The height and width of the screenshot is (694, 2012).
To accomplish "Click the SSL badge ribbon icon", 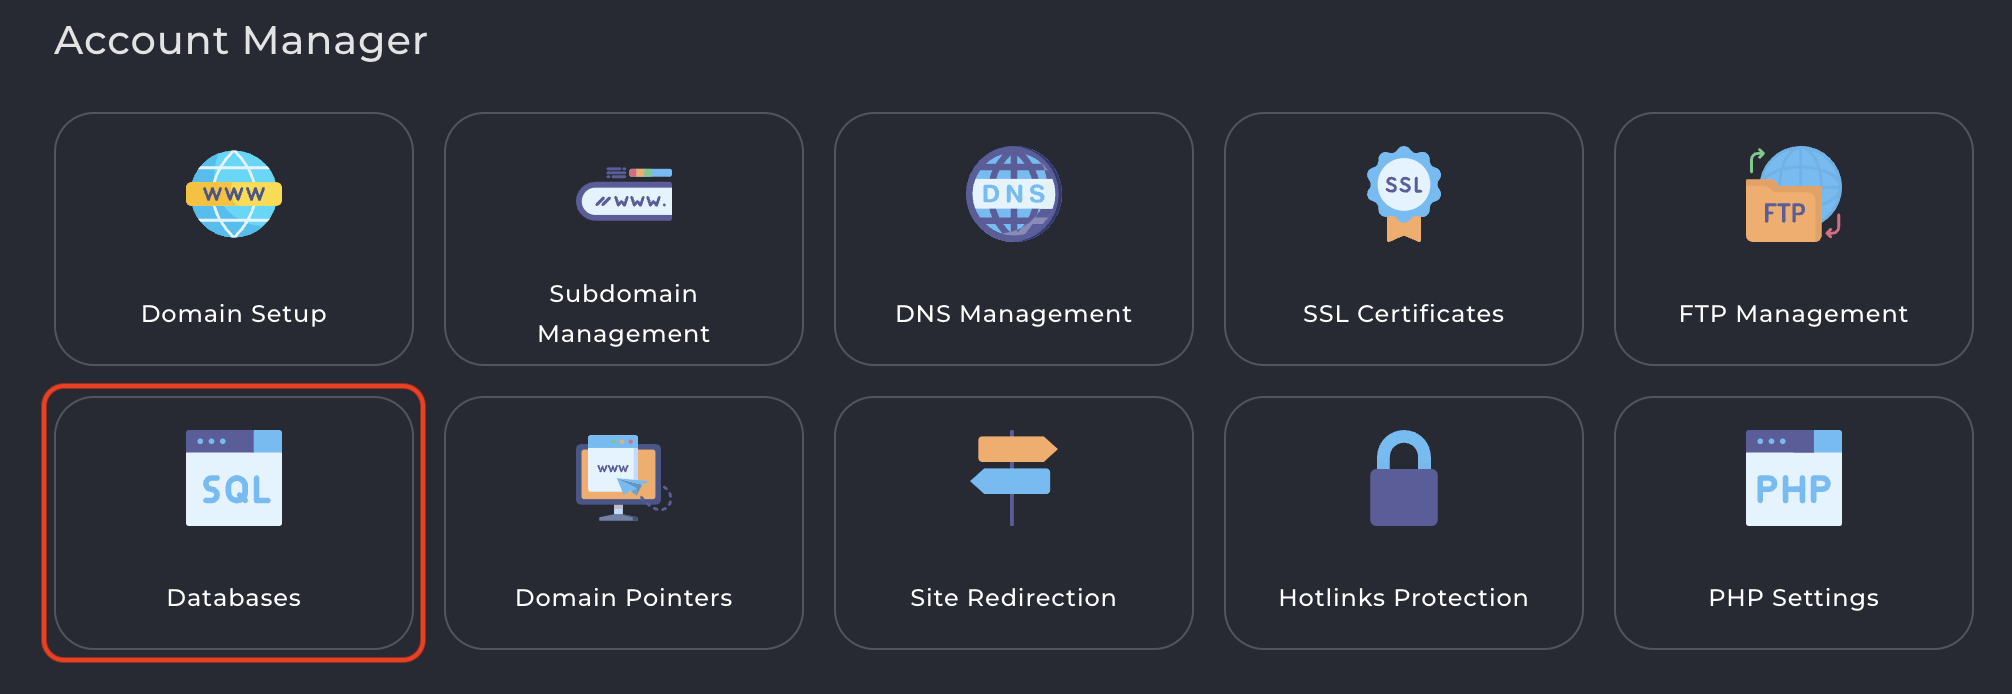I will pyautogui.click(x=1404, y=194).
